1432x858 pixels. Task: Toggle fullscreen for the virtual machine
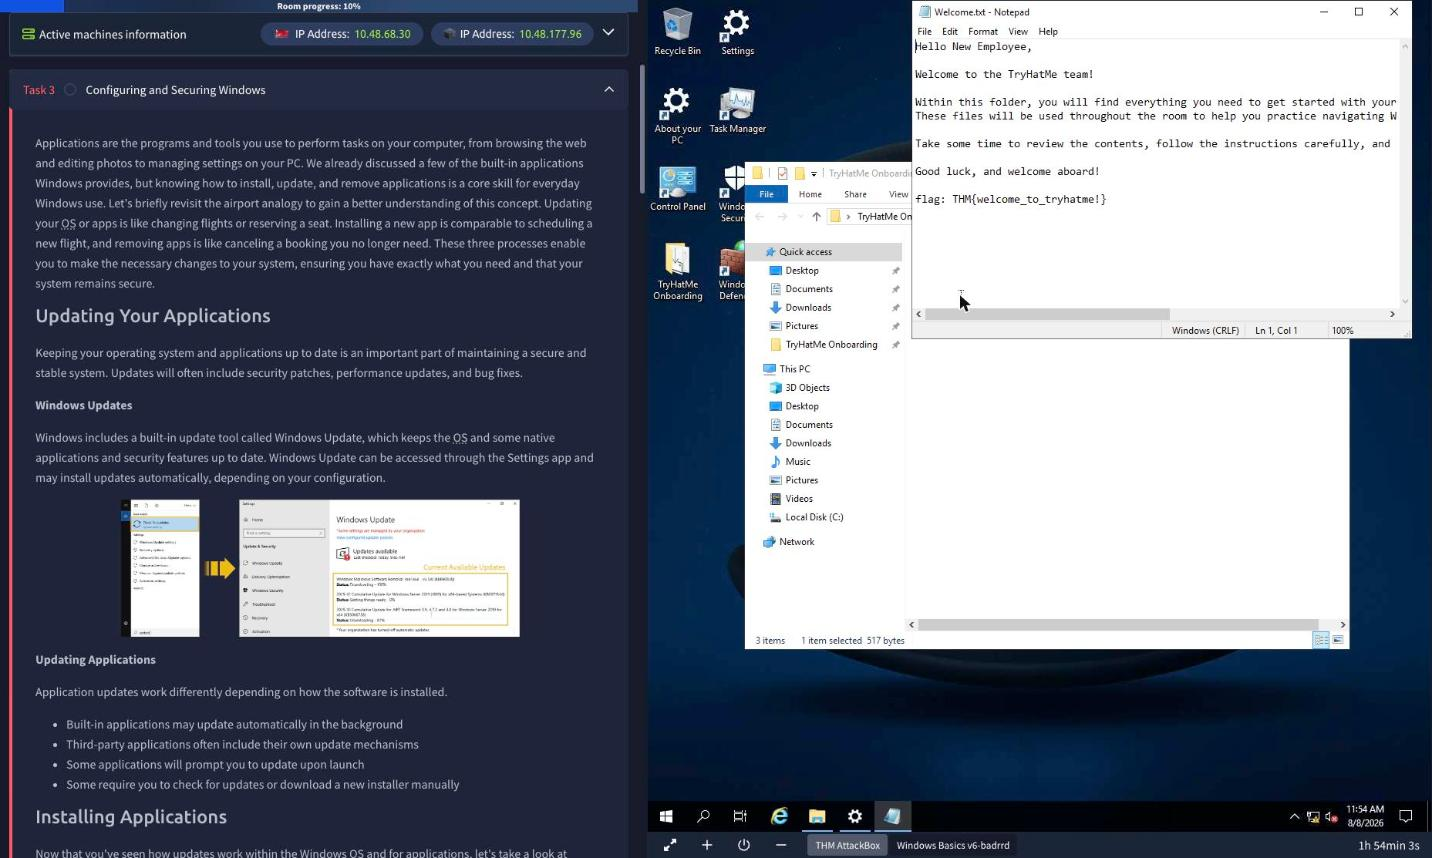(x=670, y=845)
